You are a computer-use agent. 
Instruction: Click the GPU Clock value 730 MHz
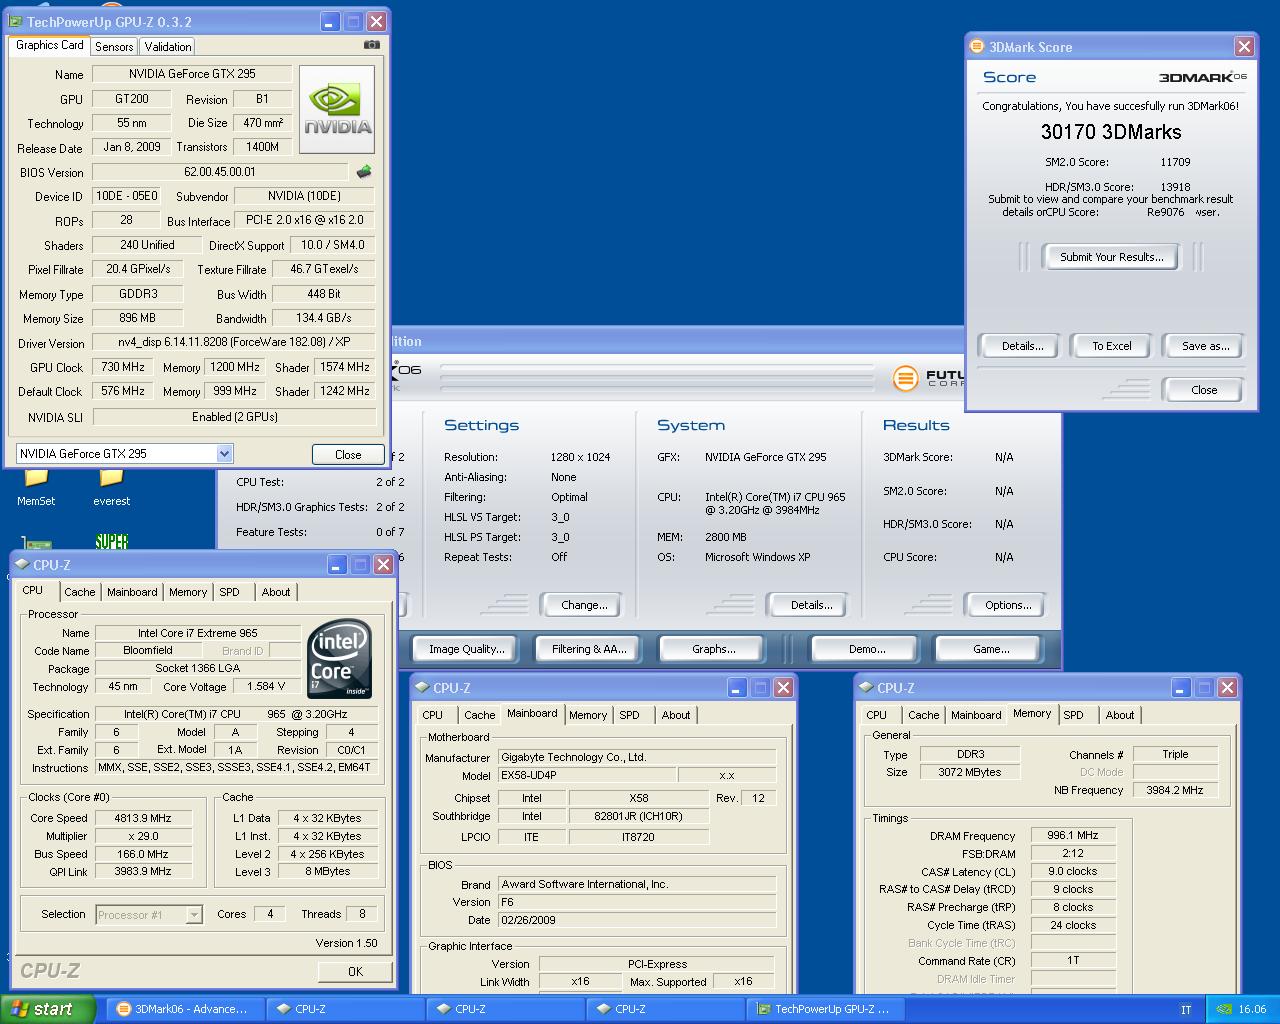click(x=123, y=367)
